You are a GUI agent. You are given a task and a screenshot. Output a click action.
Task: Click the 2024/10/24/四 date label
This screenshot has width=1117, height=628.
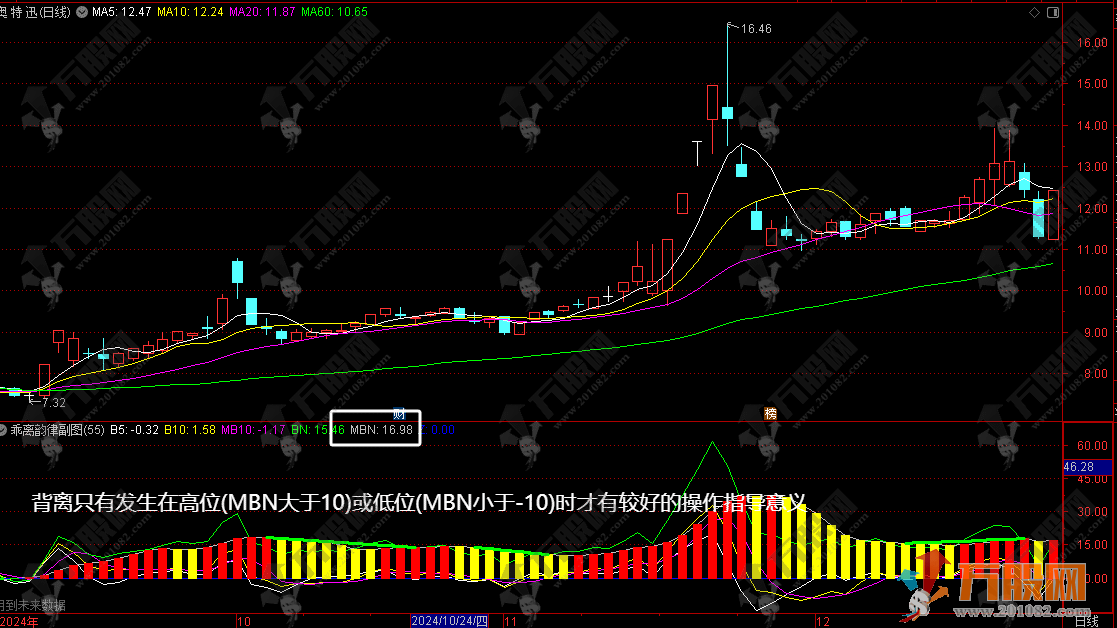[x=450, y=621]
